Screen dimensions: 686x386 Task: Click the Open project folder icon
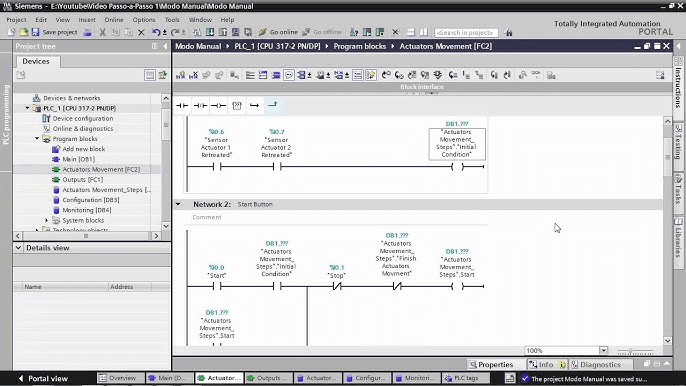(x=23, y=32)
